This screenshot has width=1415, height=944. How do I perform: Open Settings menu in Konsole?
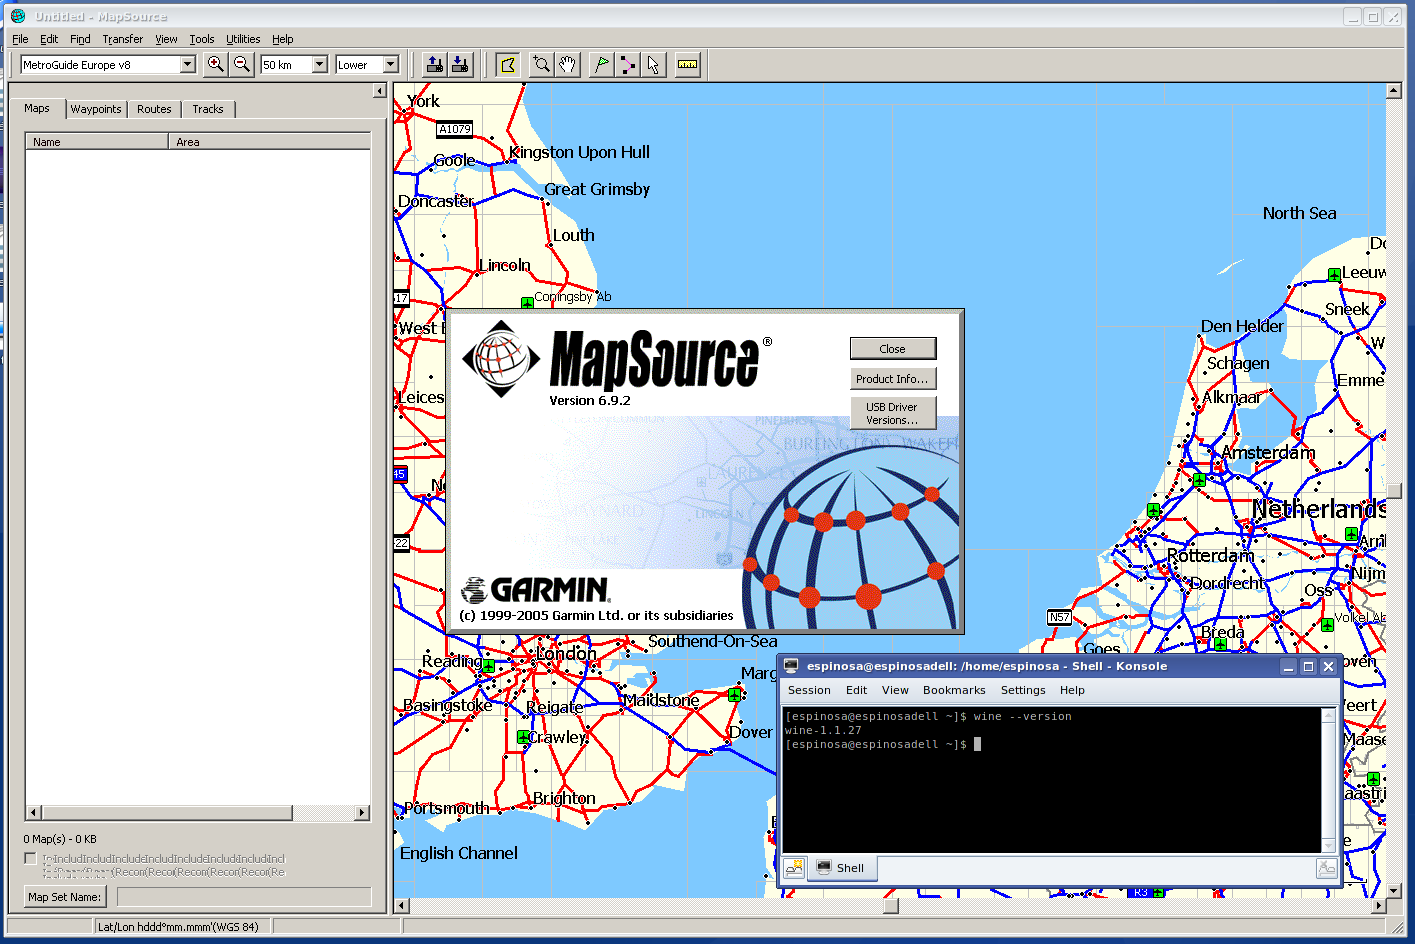point(1023,690)
